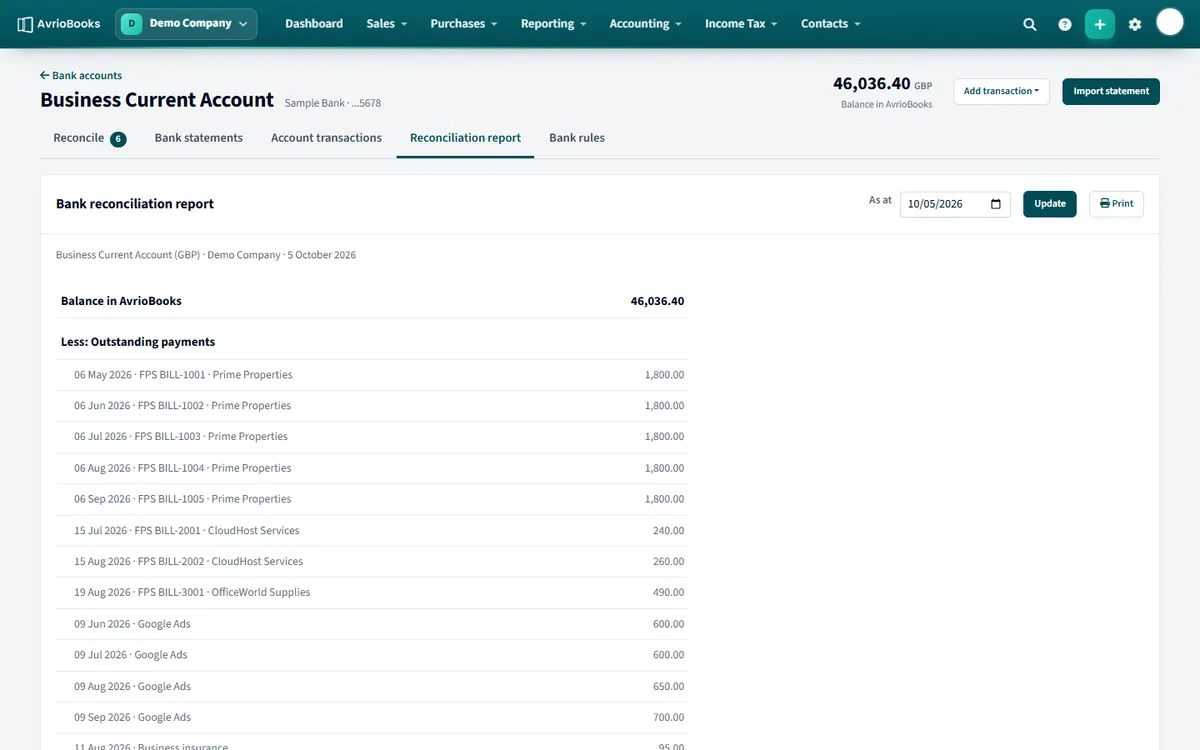Click the calendar icon in date field
This screenshot has width=1200, height=750.
[996, 204]
